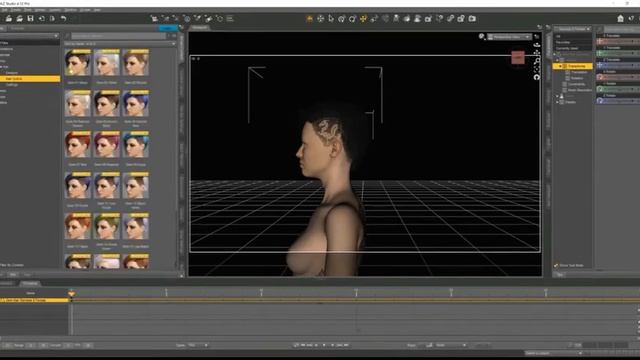This screenshot has height=360, width=640.
Task: Click the viewport orbit control icon
Action: tap(537, 45)
